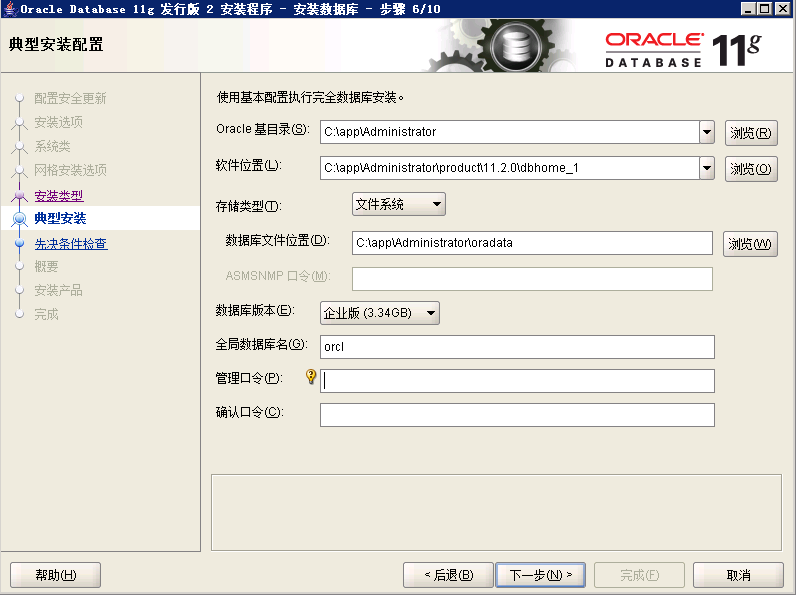Expand the Oracle 基目录 dropdown arrow
The width and height of the screenshot is (796, 595).
[706, 132]
